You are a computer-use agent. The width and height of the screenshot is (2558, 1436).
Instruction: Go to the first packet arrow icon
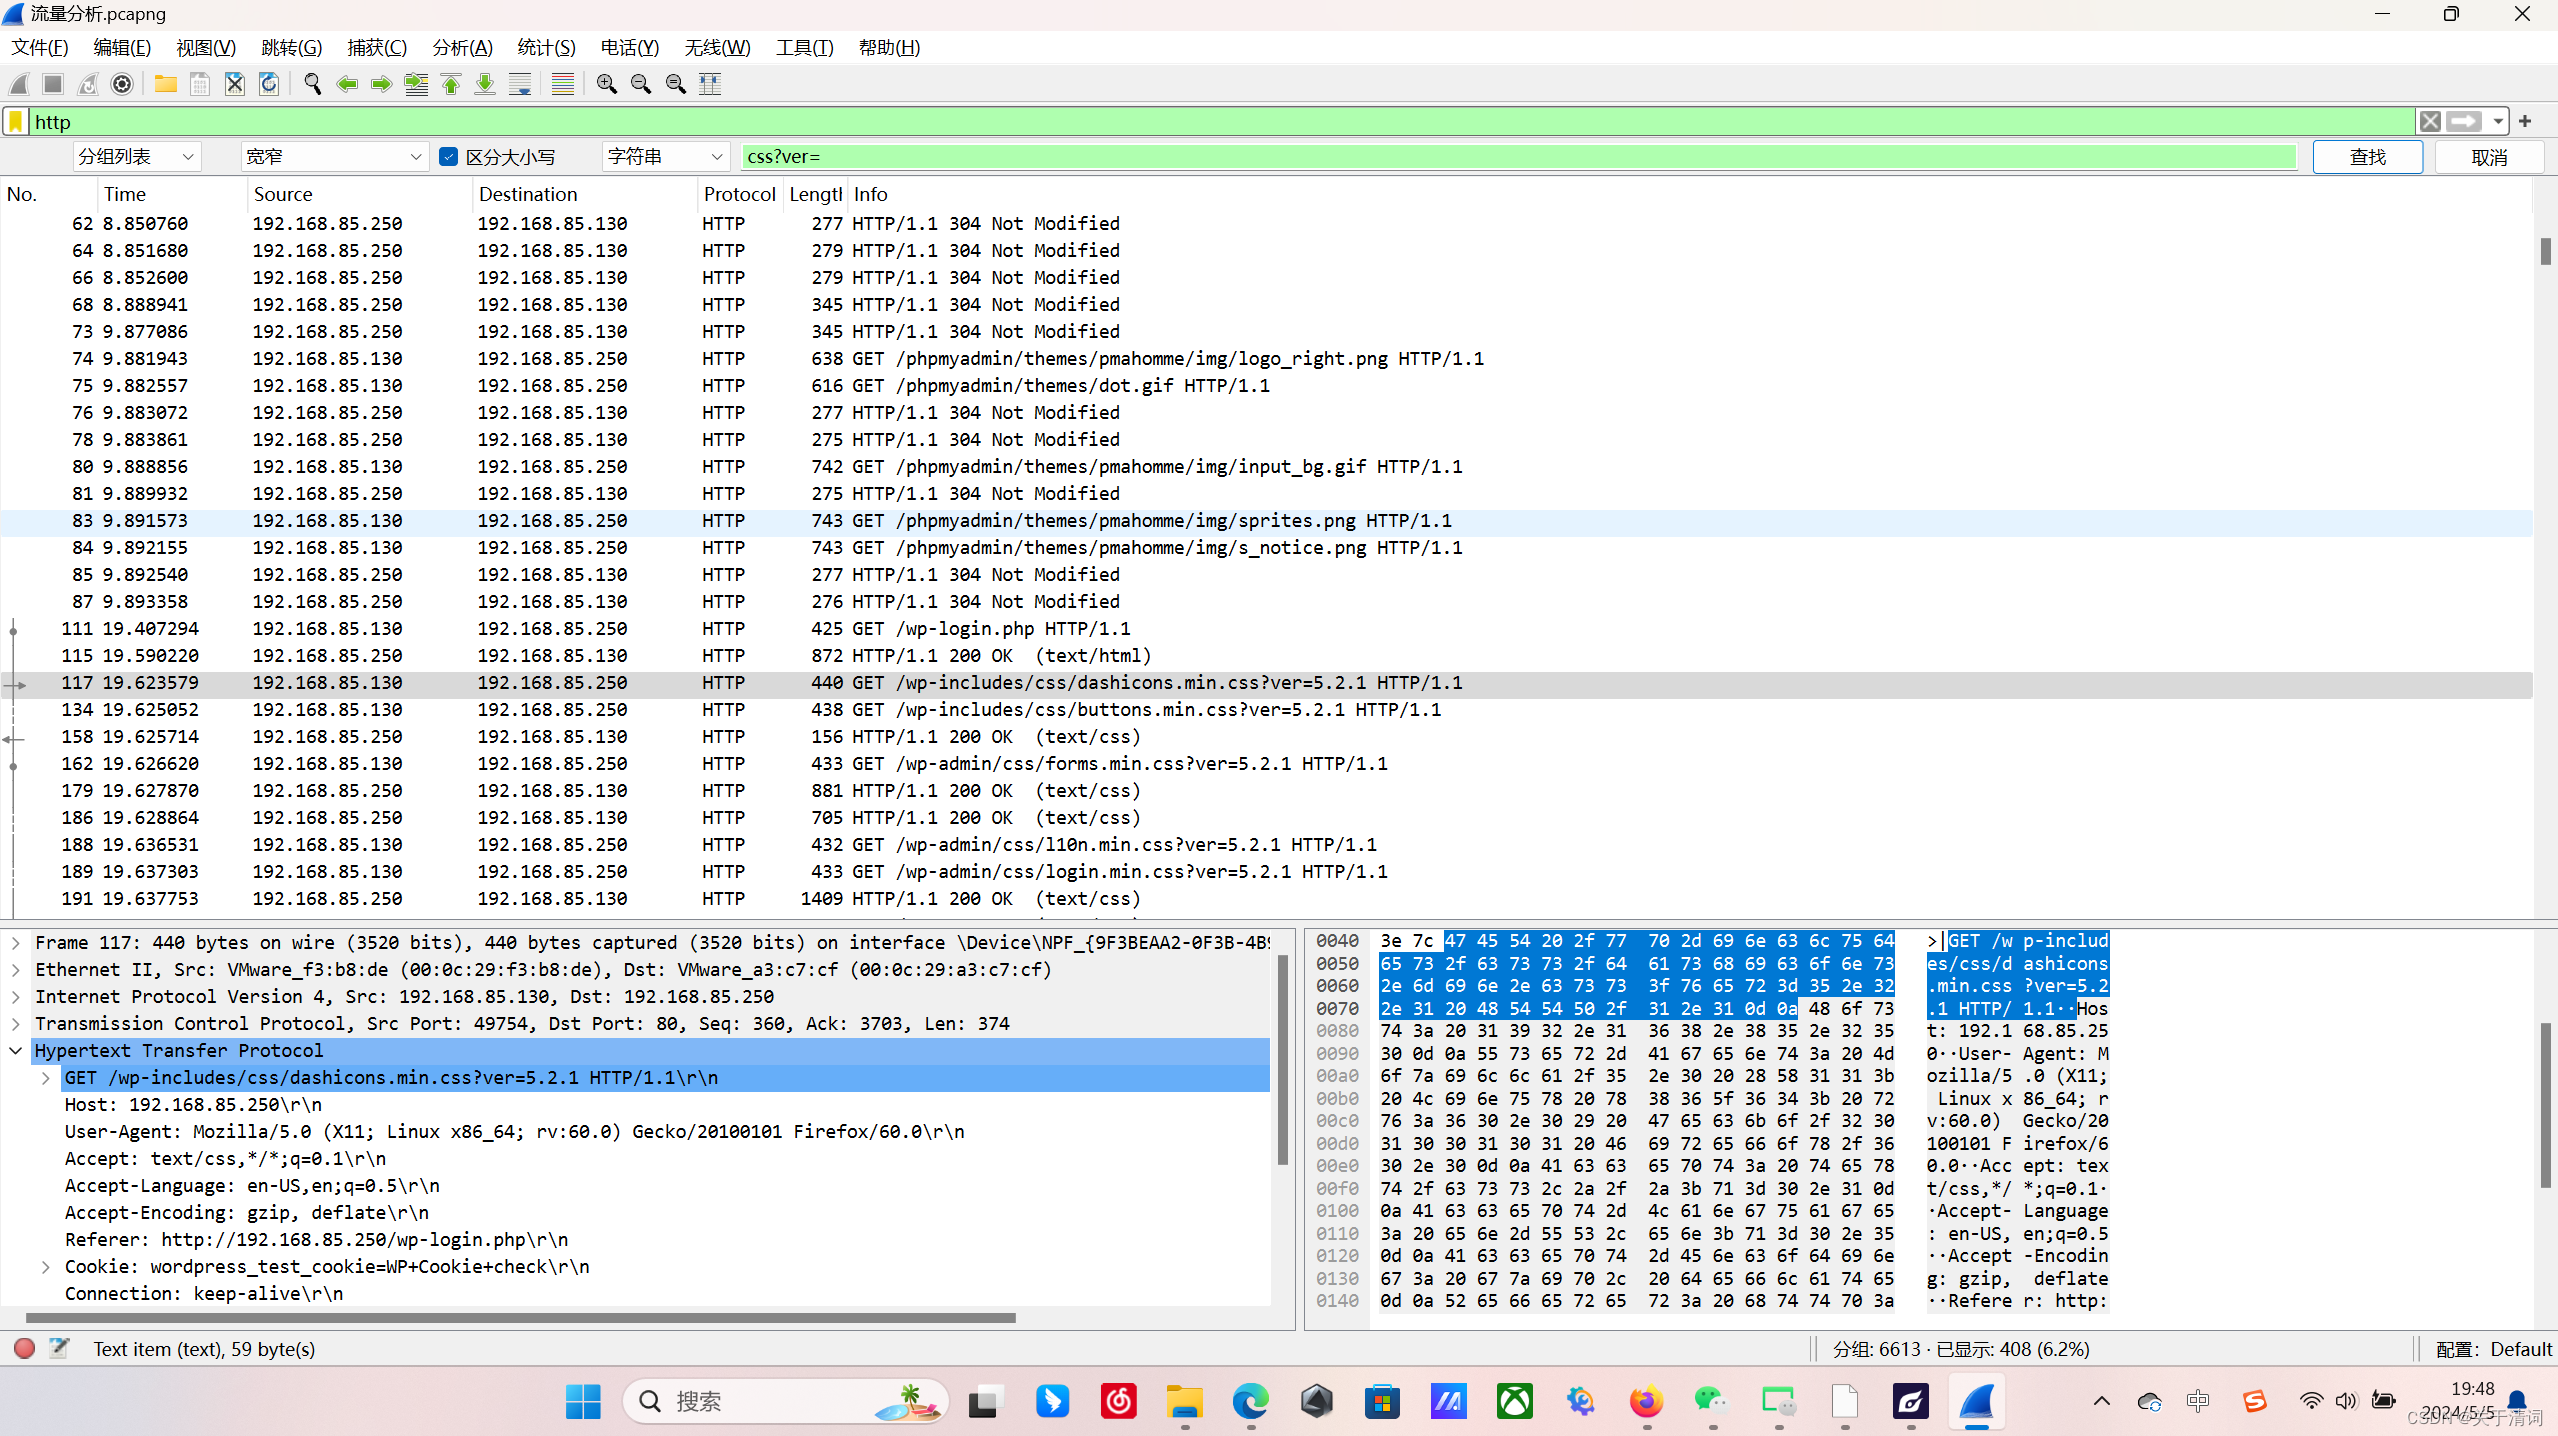click(451, 84)
